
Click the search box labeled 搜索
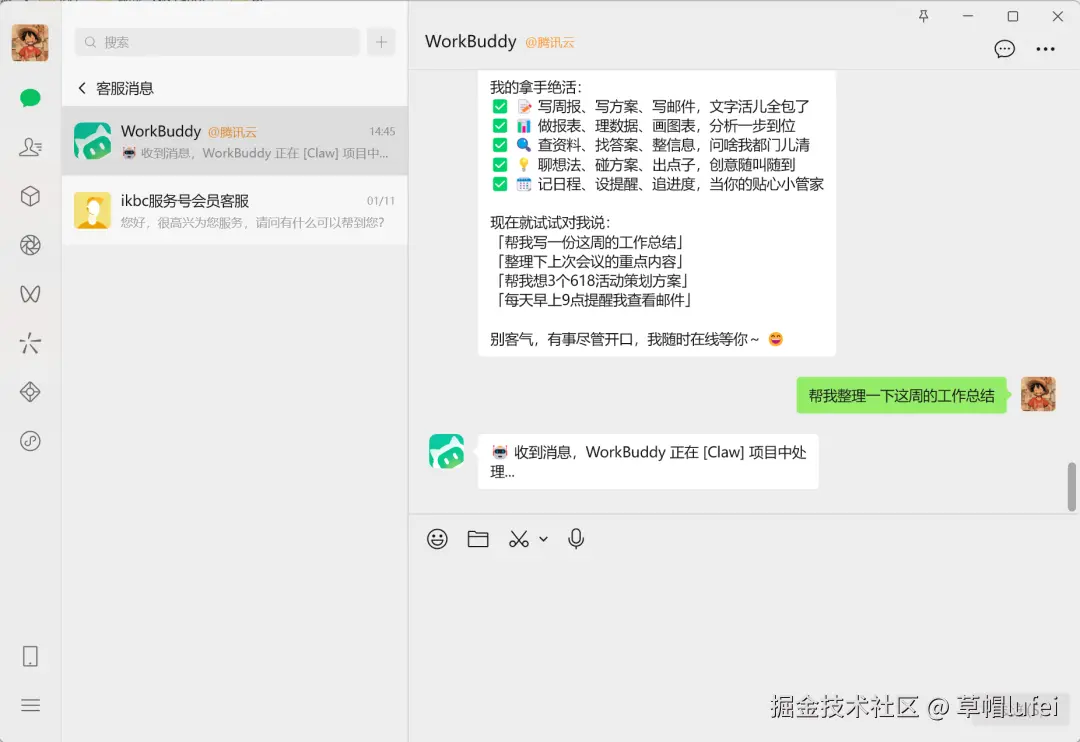(217, 42)
